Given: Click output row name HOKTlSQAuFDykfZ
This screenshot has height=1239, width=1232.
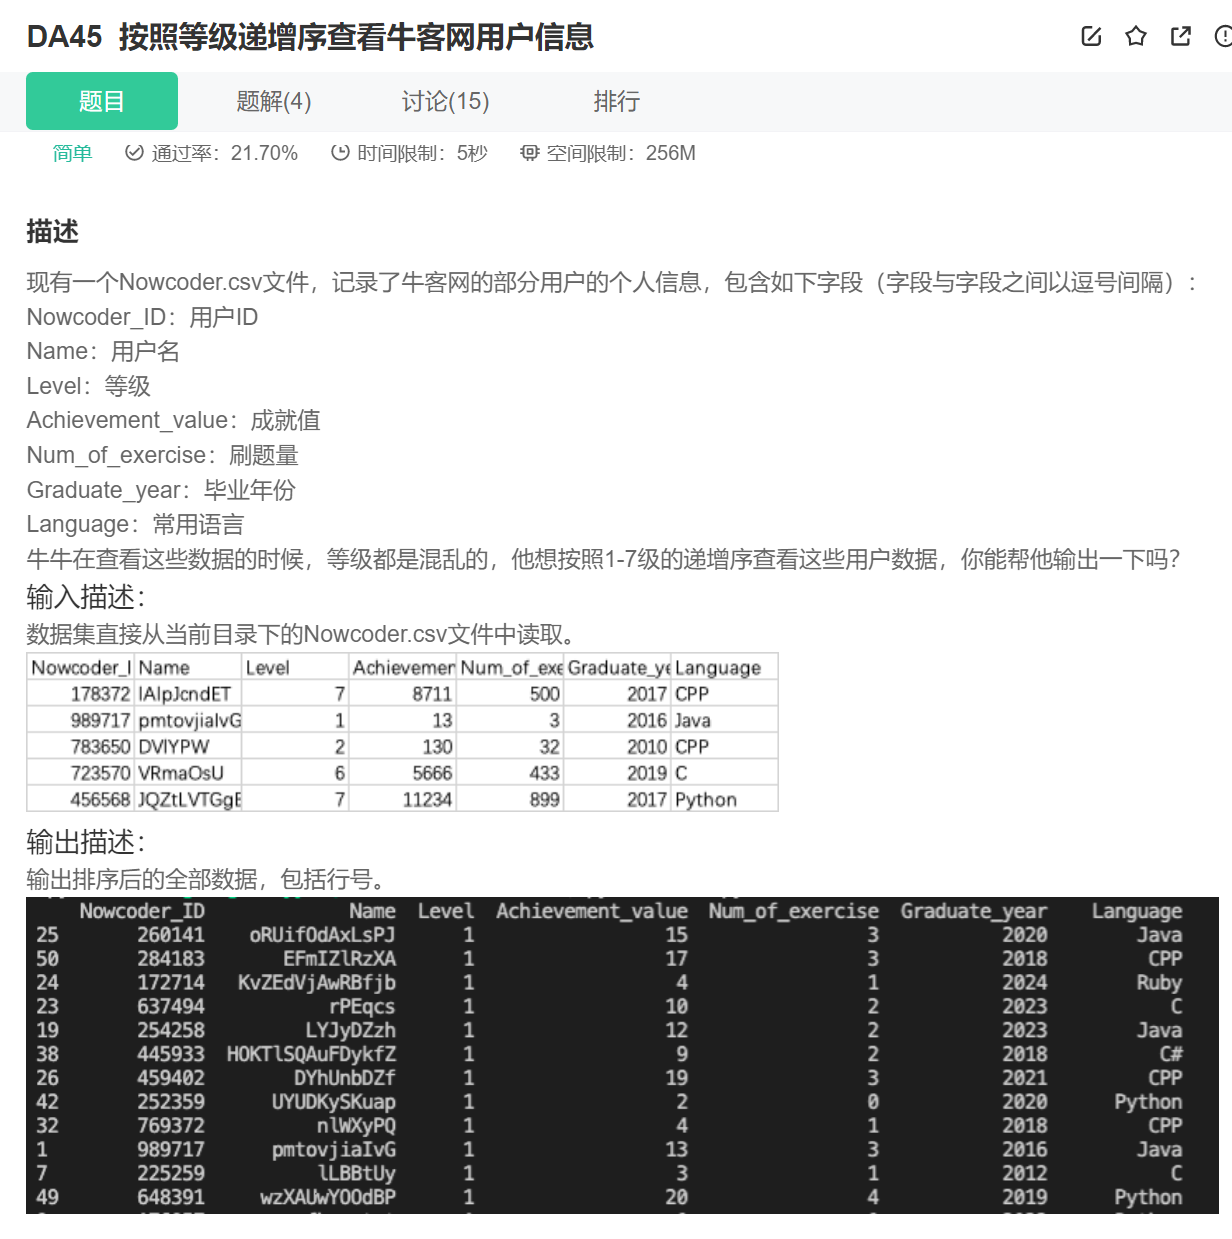Looking at the screenshot, I should (312, 1055).
